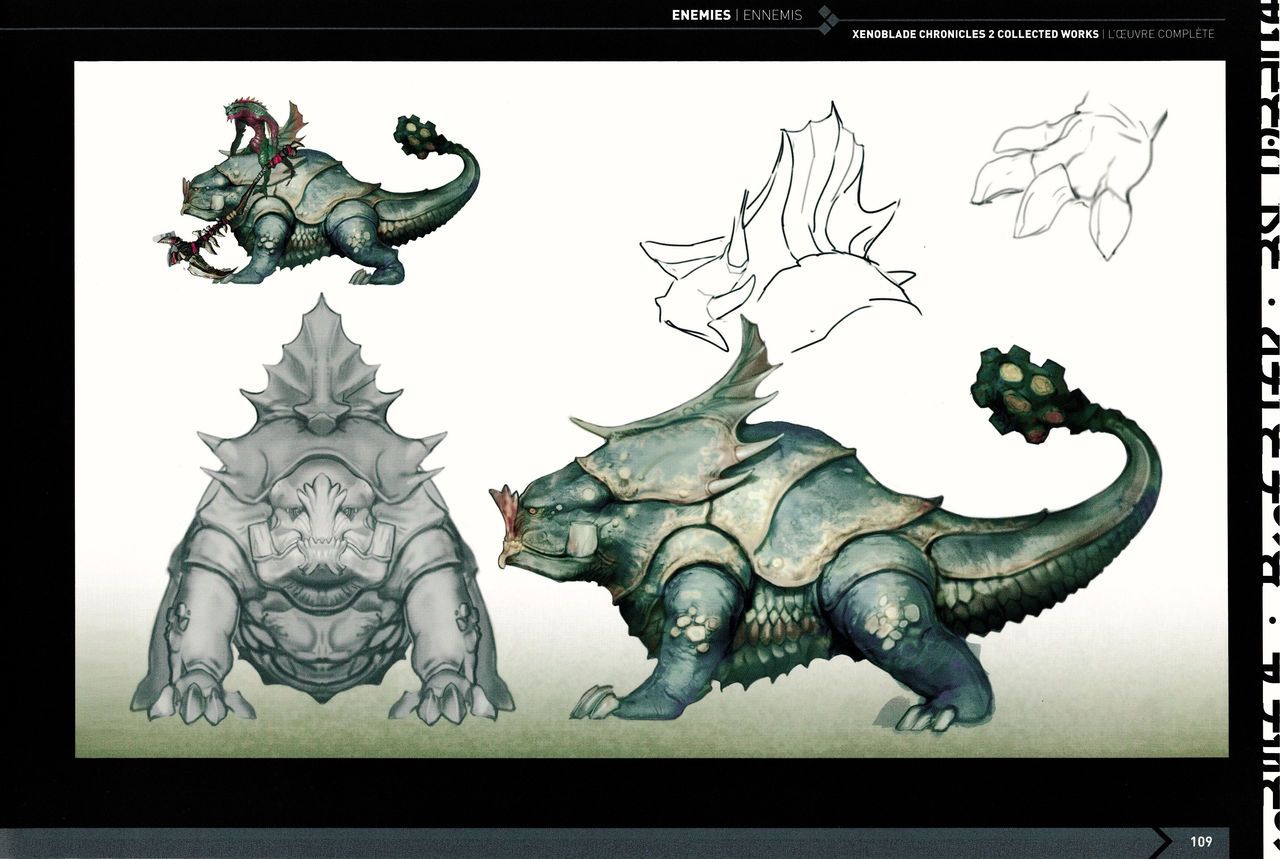Open the grayscale front-view creature illustration

pos(322,520)
